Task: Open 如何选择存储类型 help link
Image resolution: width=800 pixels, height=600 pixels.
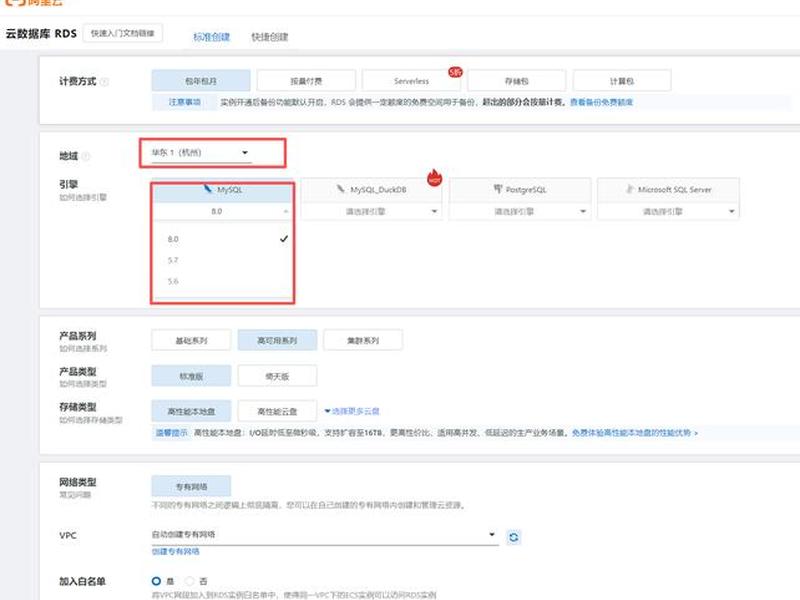Action: pos(90,420)
